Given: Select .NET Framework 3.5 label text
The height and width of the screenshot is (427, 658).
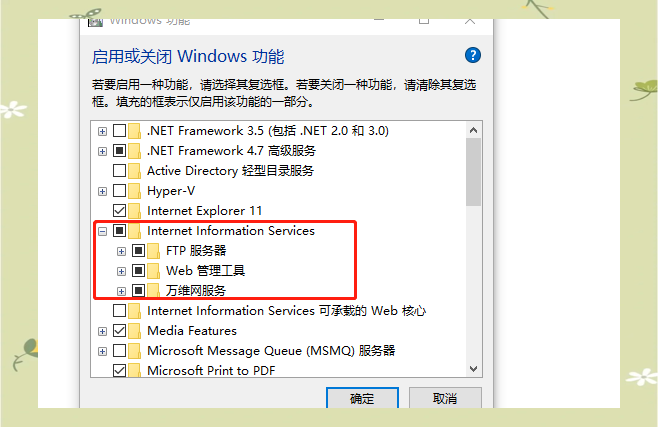Looking at the screenshot, I should pos(268,131).
